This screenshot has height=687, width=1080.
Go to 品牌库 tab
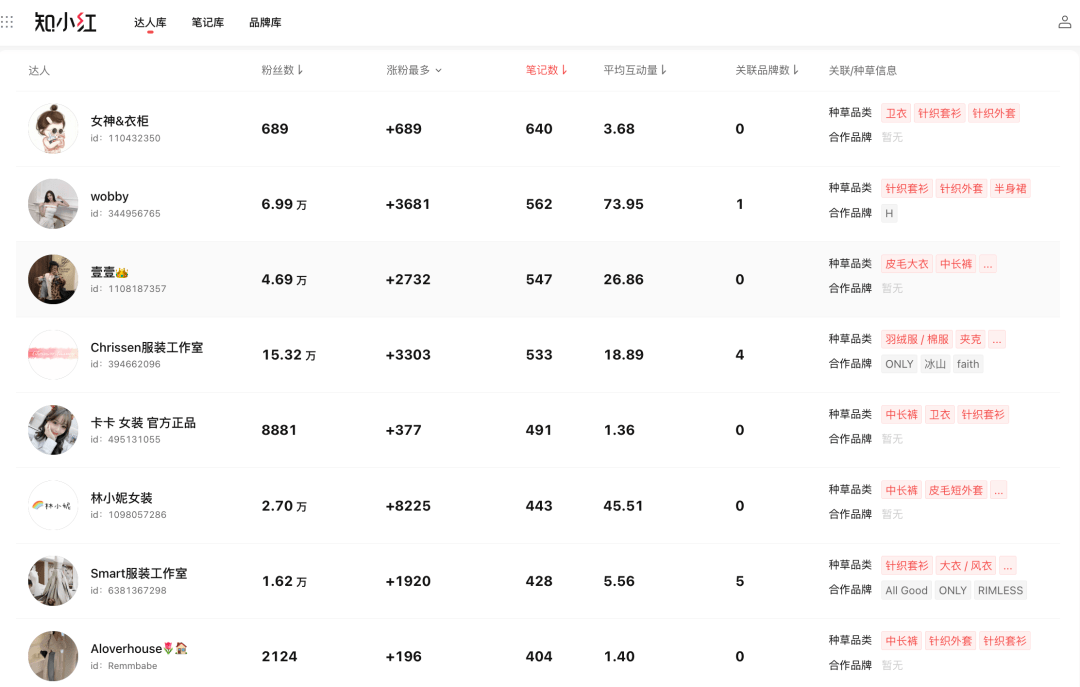point(265,22)
